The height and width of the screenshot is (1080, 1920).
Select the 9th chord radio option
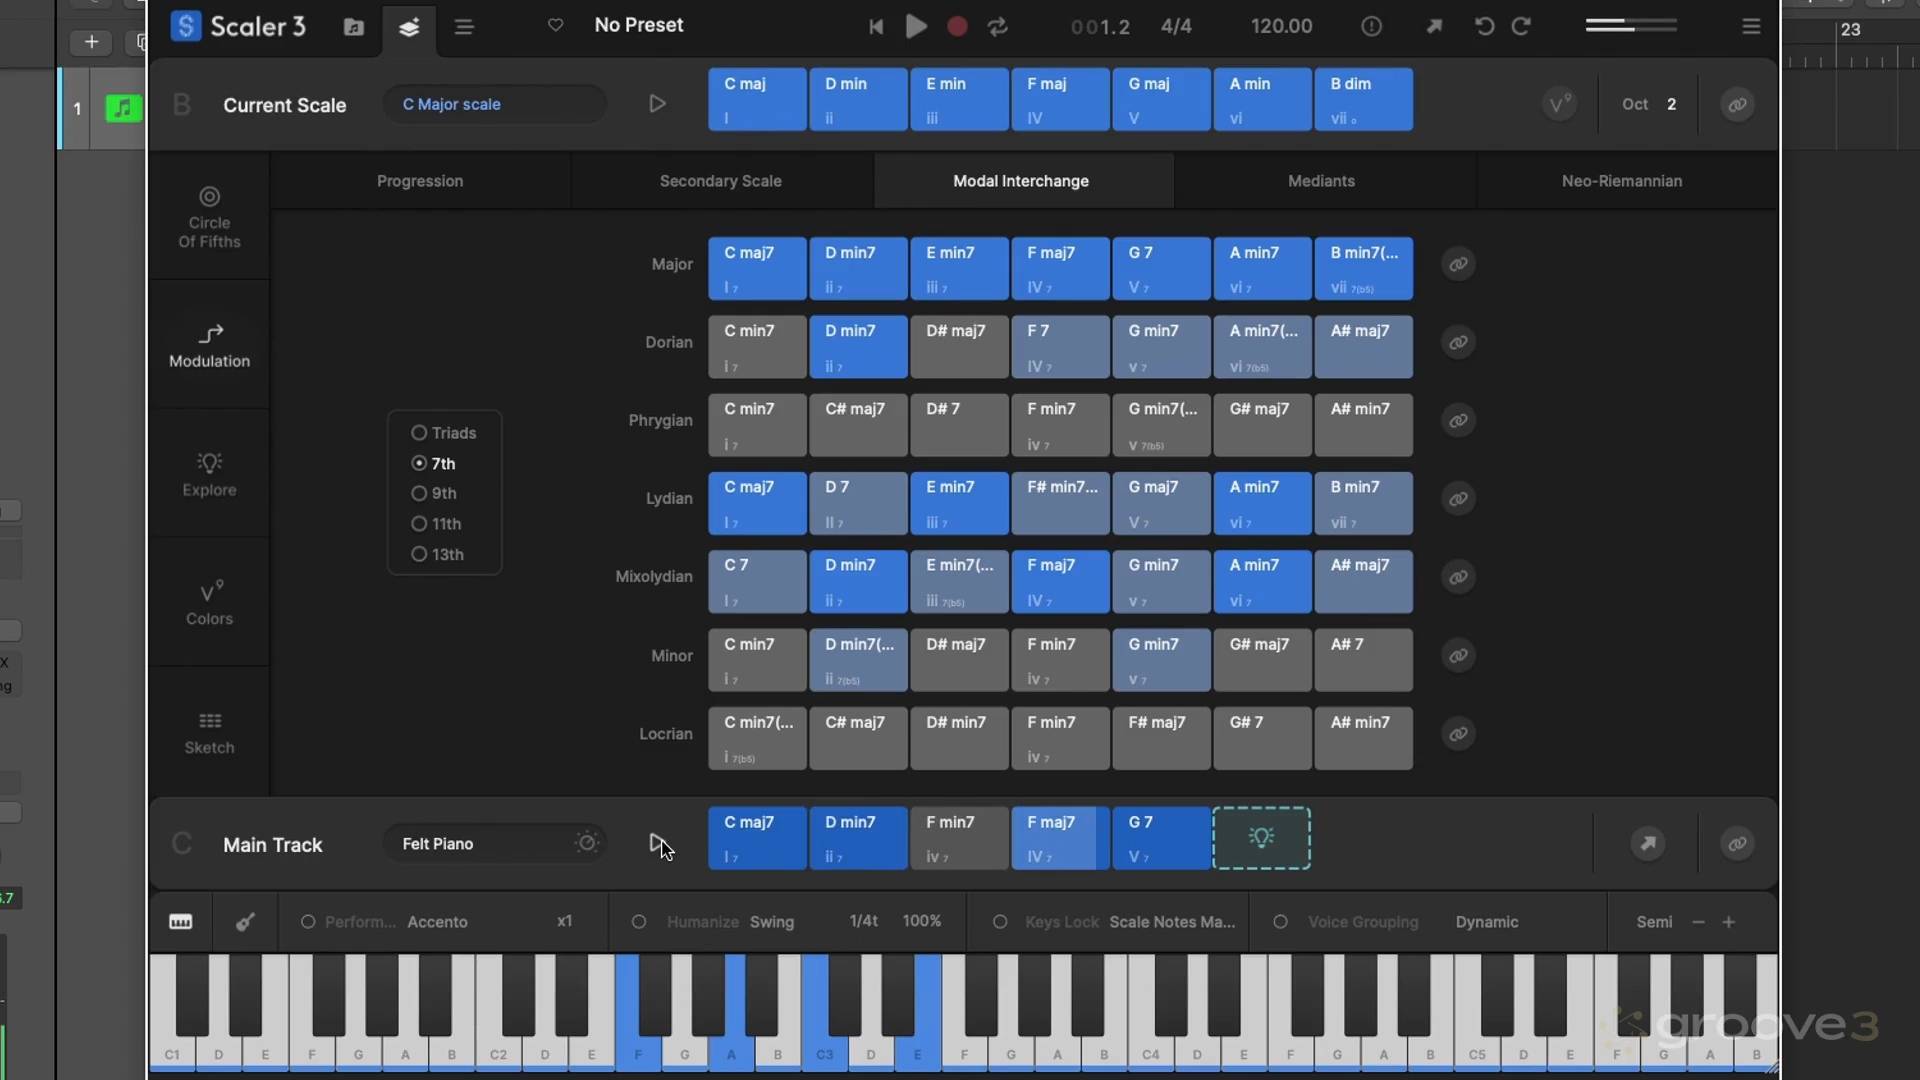coord(419,494)
